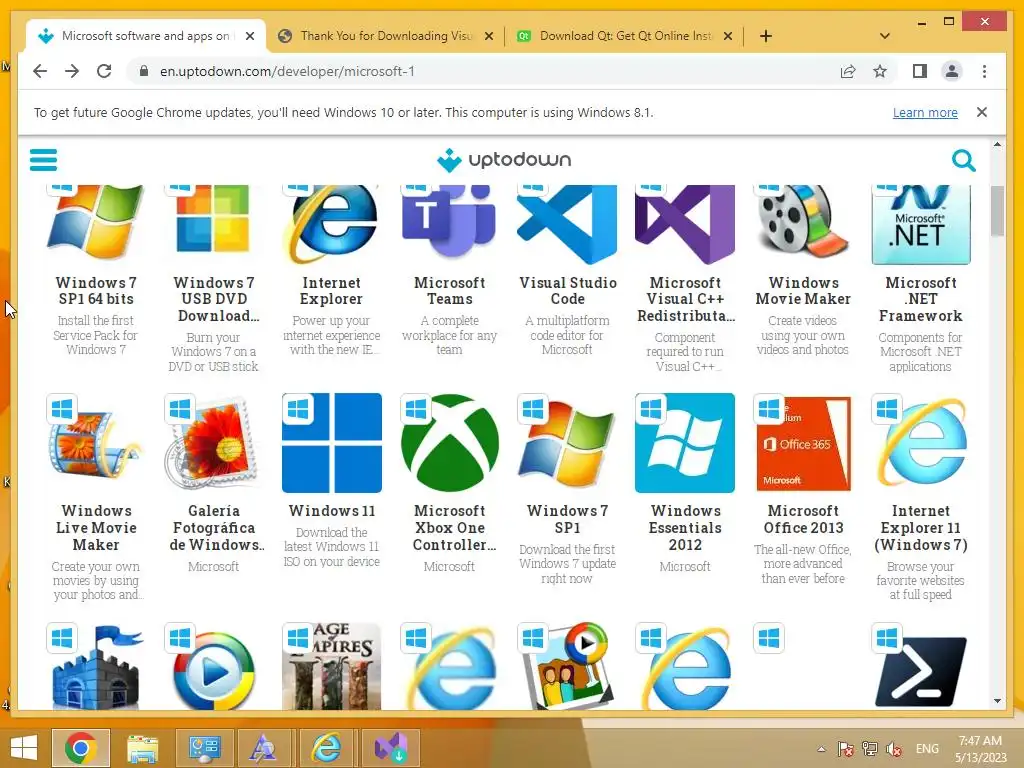
Task: Open the Microsoft Xbox One Controller icon
Action: click(x=449, y=443)
